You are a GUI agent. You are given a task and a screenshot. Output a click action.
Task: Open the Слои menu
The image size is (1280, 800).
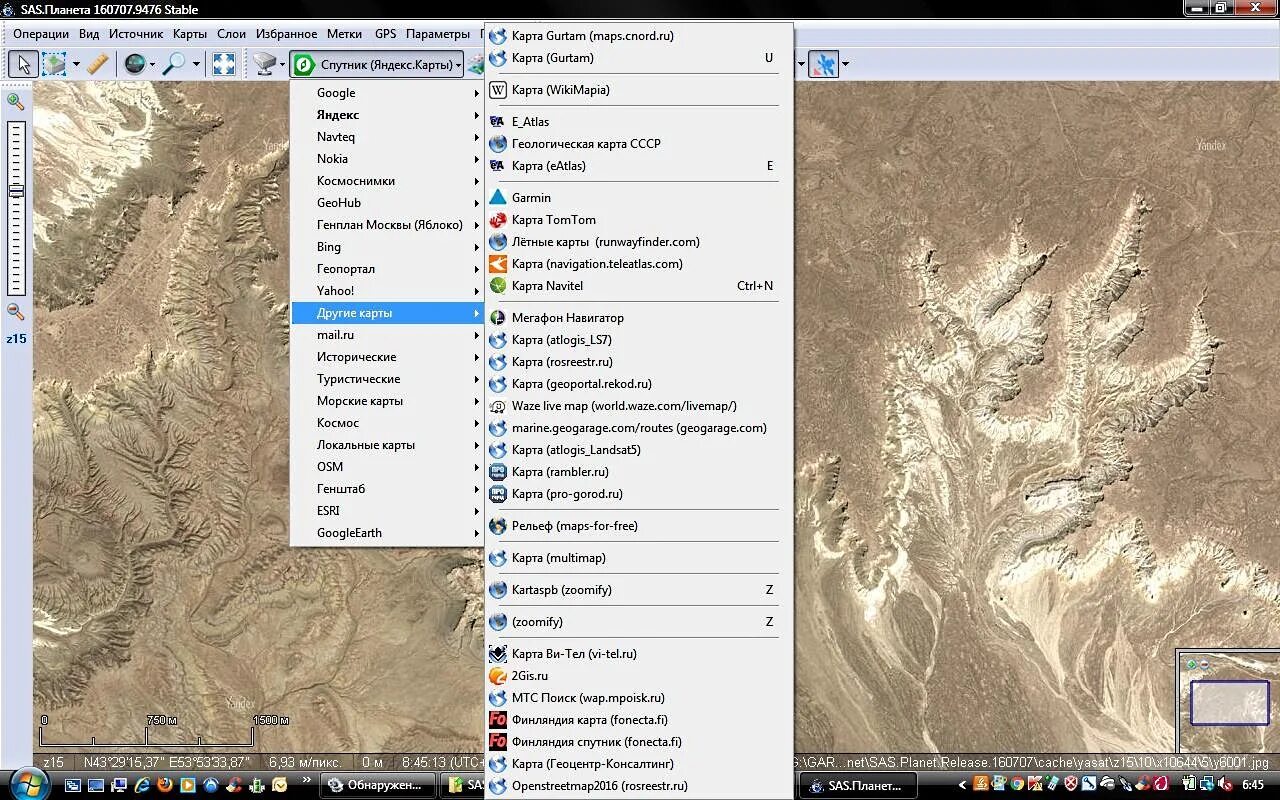(232, 34)
